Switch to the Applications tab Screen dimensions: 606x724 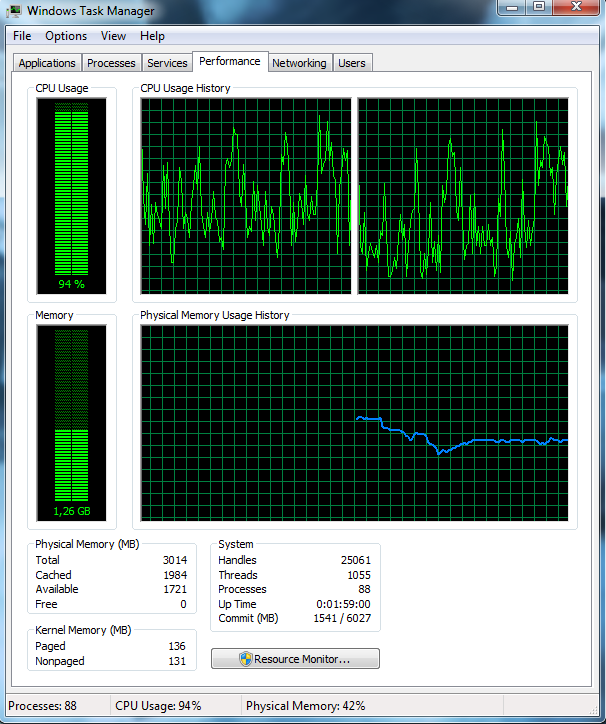click(x=47, y=63)
